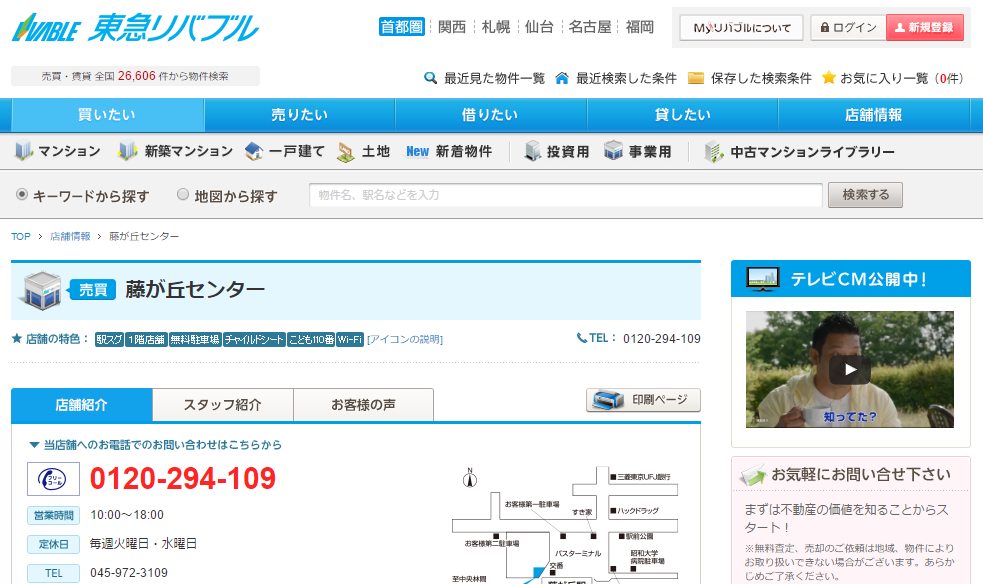Select the 福岡 region link
Image resolution: width=983 pixels, height=584 pixels.
pyautogui.click(x=639, y=27)
